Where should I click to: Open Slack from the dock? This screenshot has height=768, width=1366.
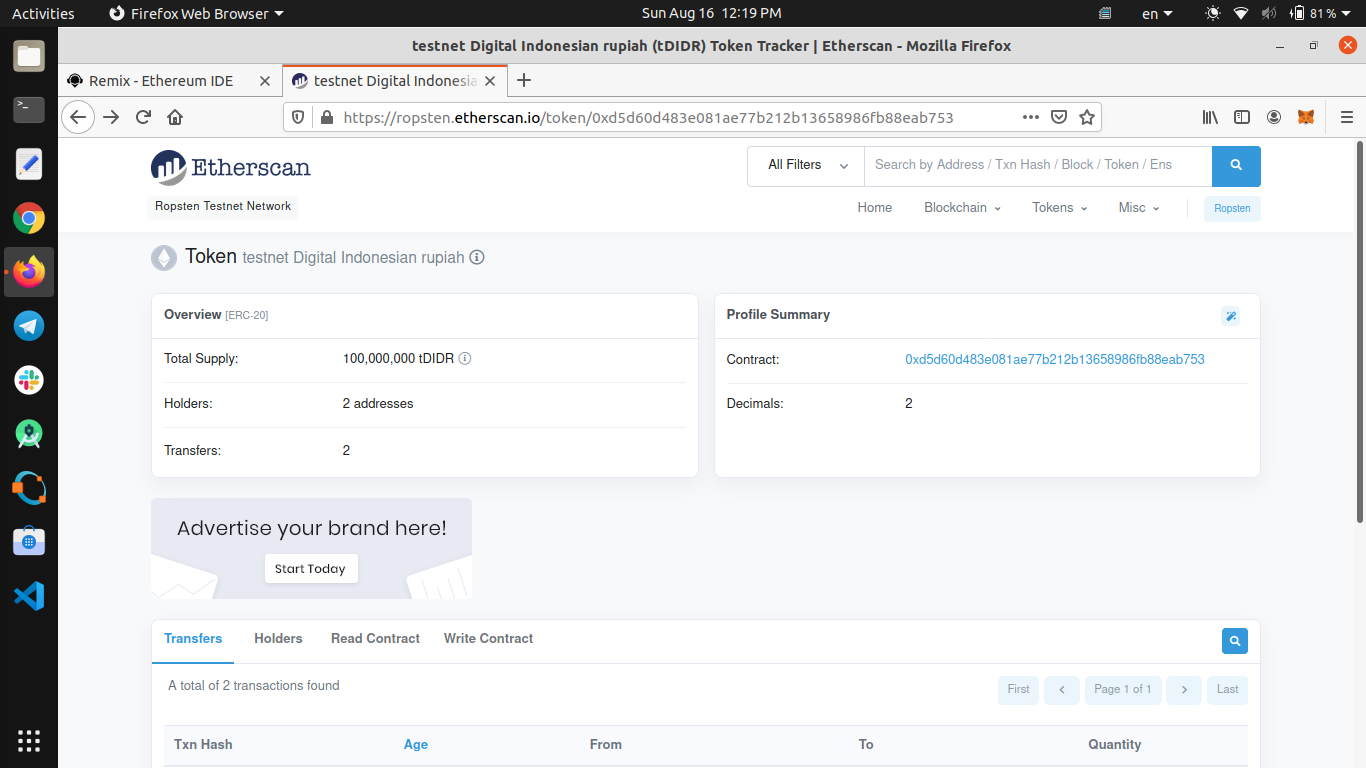coord(29,380)
